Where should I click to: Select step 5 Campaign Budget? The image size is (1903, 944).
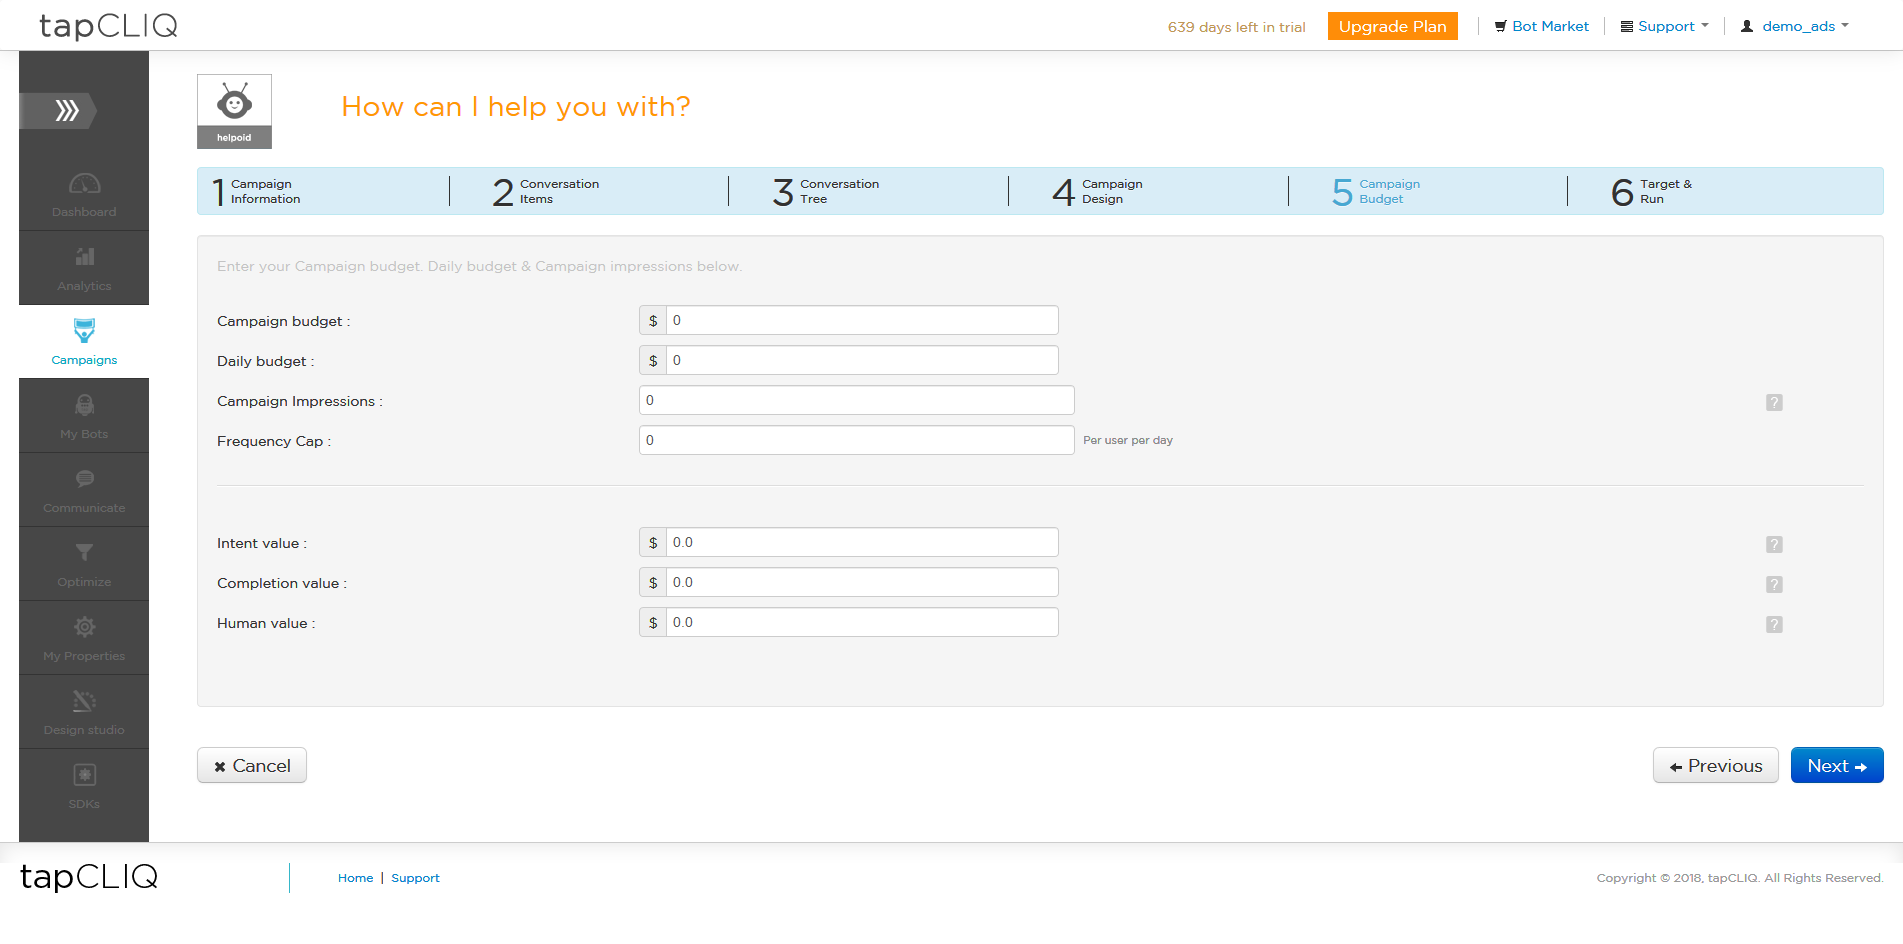(1376, 191)
